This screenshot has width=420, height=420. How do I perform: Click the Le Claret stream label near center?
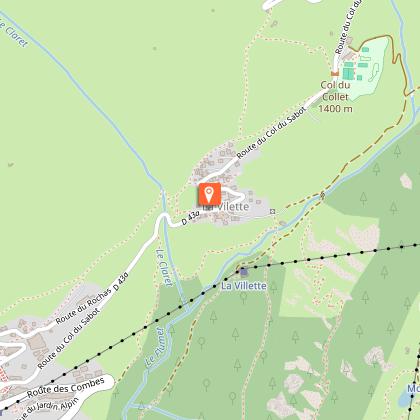tap(165, 268)
